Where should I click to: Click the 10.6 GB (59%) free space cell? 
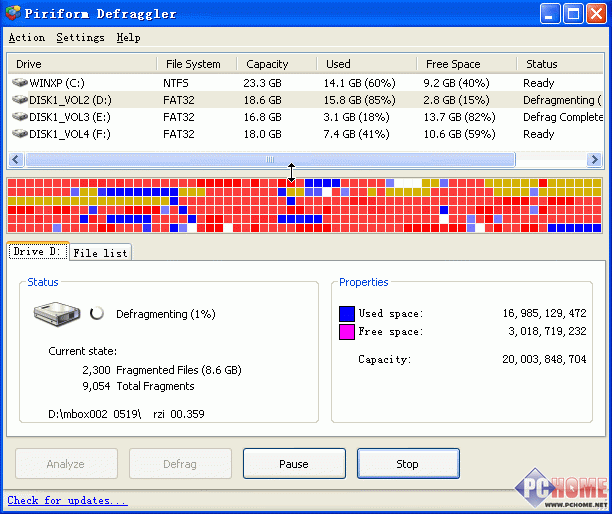(459, 135)
